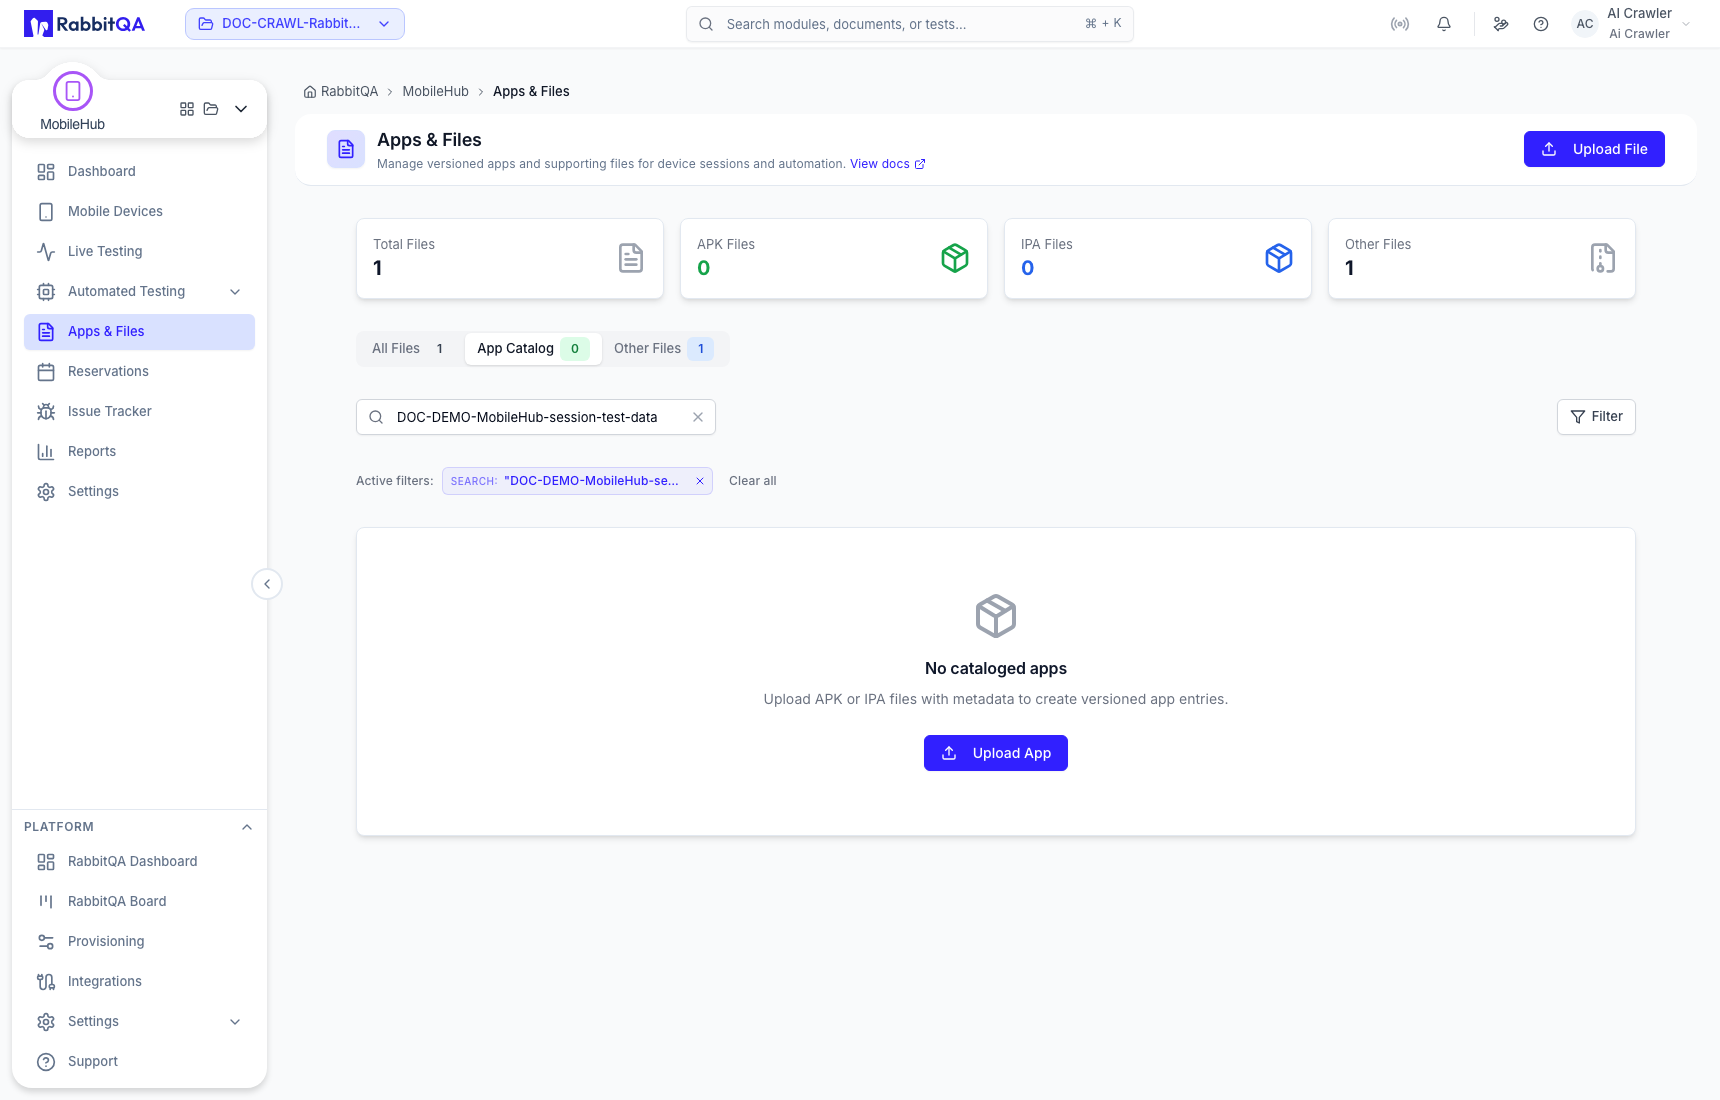The height and width of the screenshot is (1100, 1720).
Task: Open Integrations page
Action: pos(139,981)
